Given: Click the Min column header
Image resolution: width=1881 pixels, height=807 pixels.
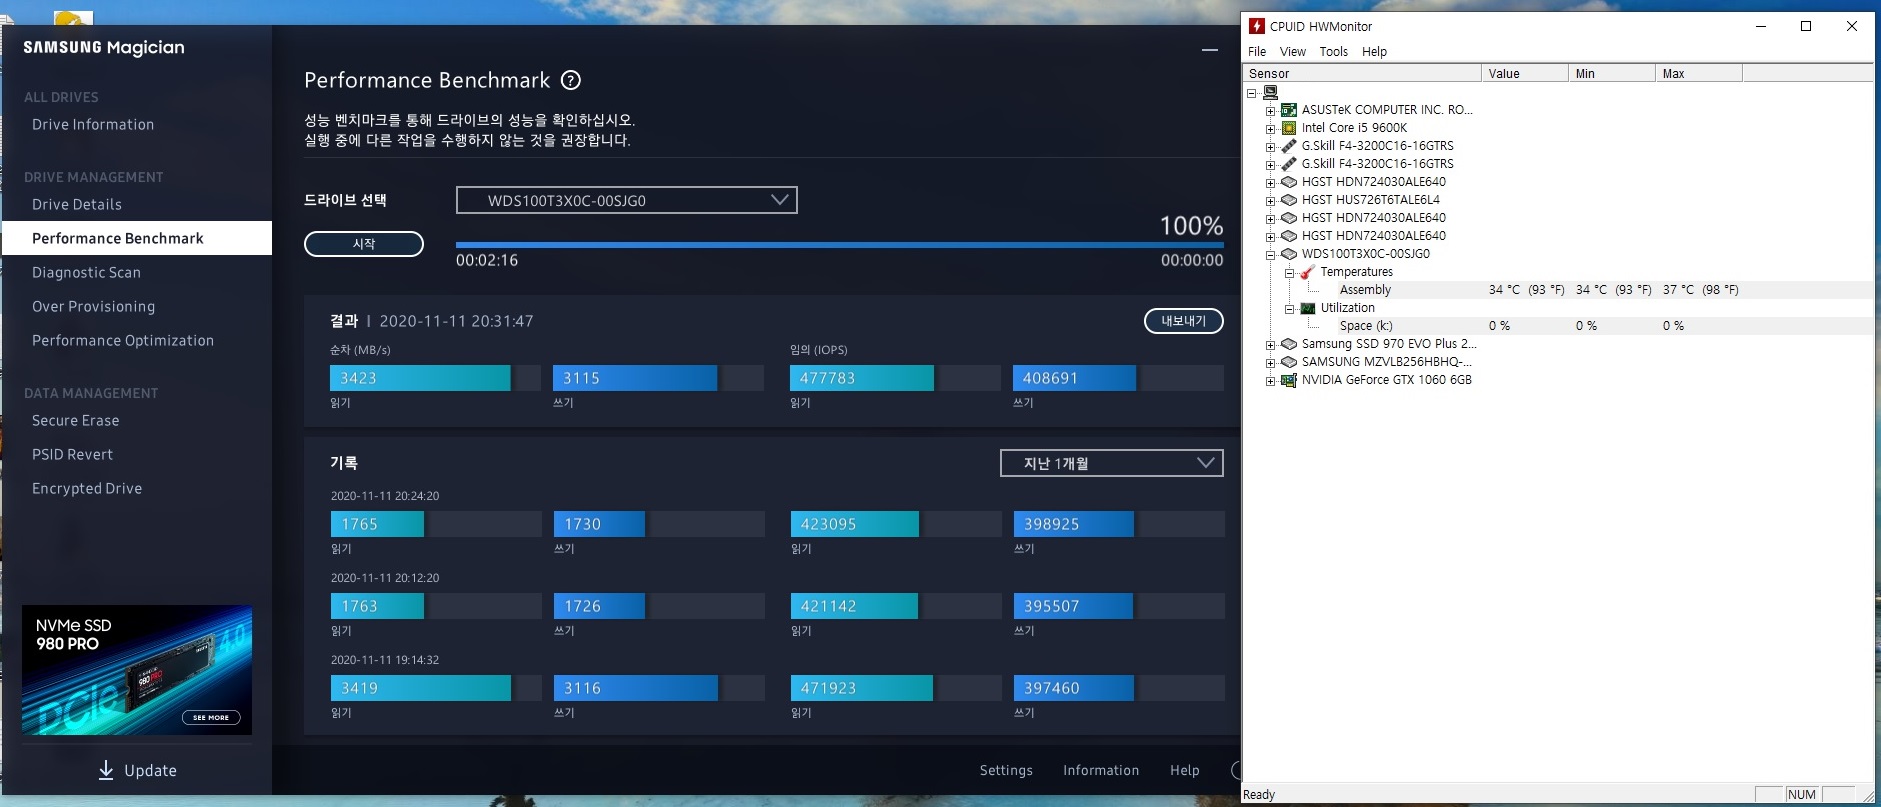Looking at the screenshot, I should click(x=1611, y=73).
